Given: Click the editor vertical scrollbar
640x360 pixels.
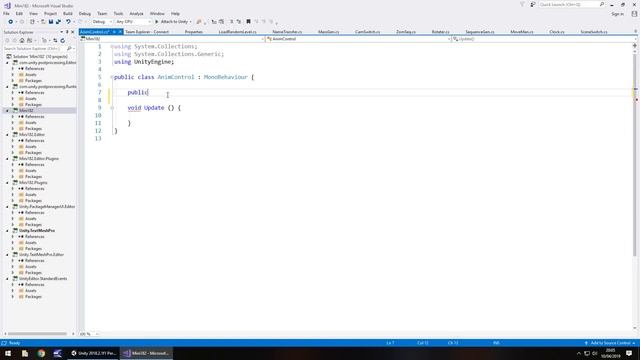Looking at the screenshot, I should click(x=635, y=155).
